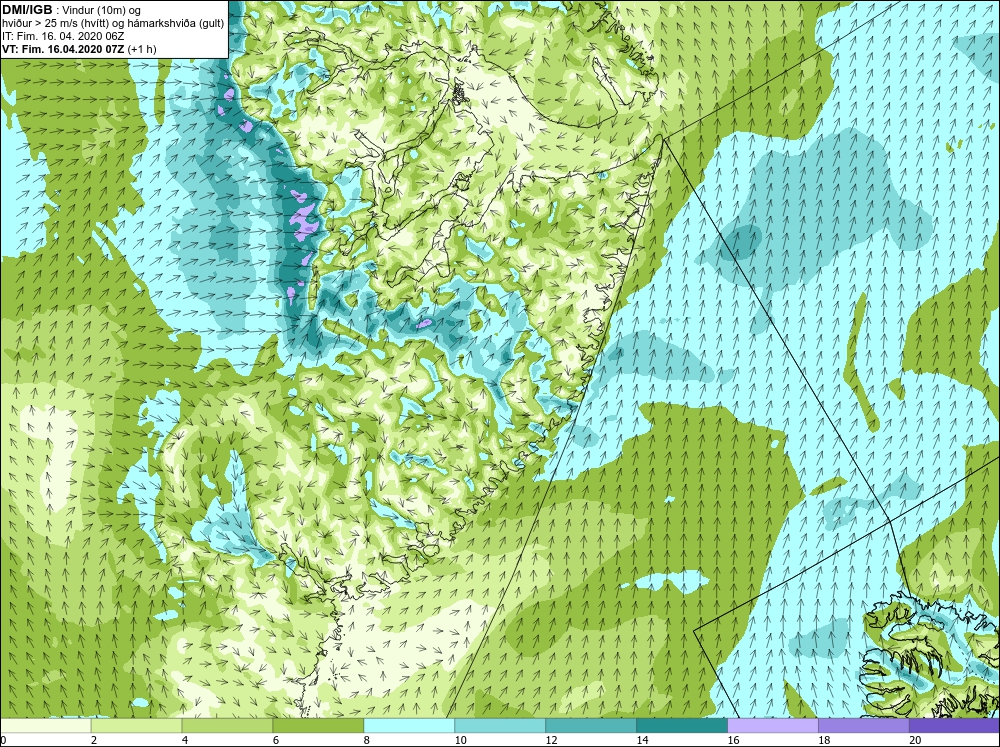Click the 8–10 m/s light cyan legend swatch
The height and width of the screenshot is (747, 1000).
(x=409, y=725)
